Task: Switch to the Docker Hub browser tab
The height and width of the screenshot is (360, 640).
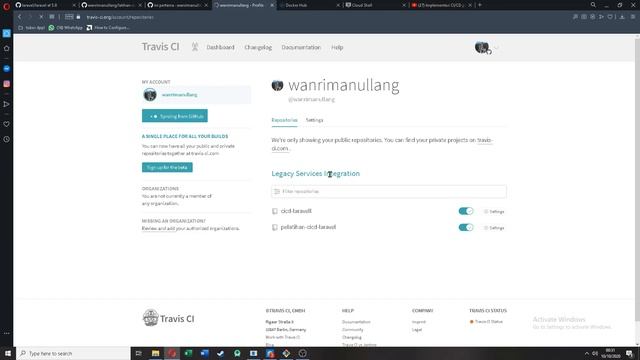Action: 308,5
